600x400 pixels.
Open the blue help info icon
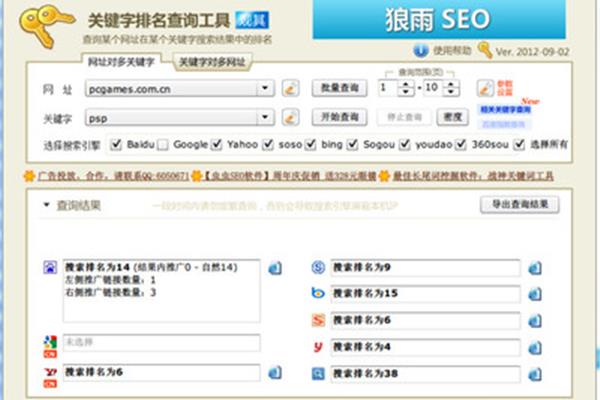421,50
